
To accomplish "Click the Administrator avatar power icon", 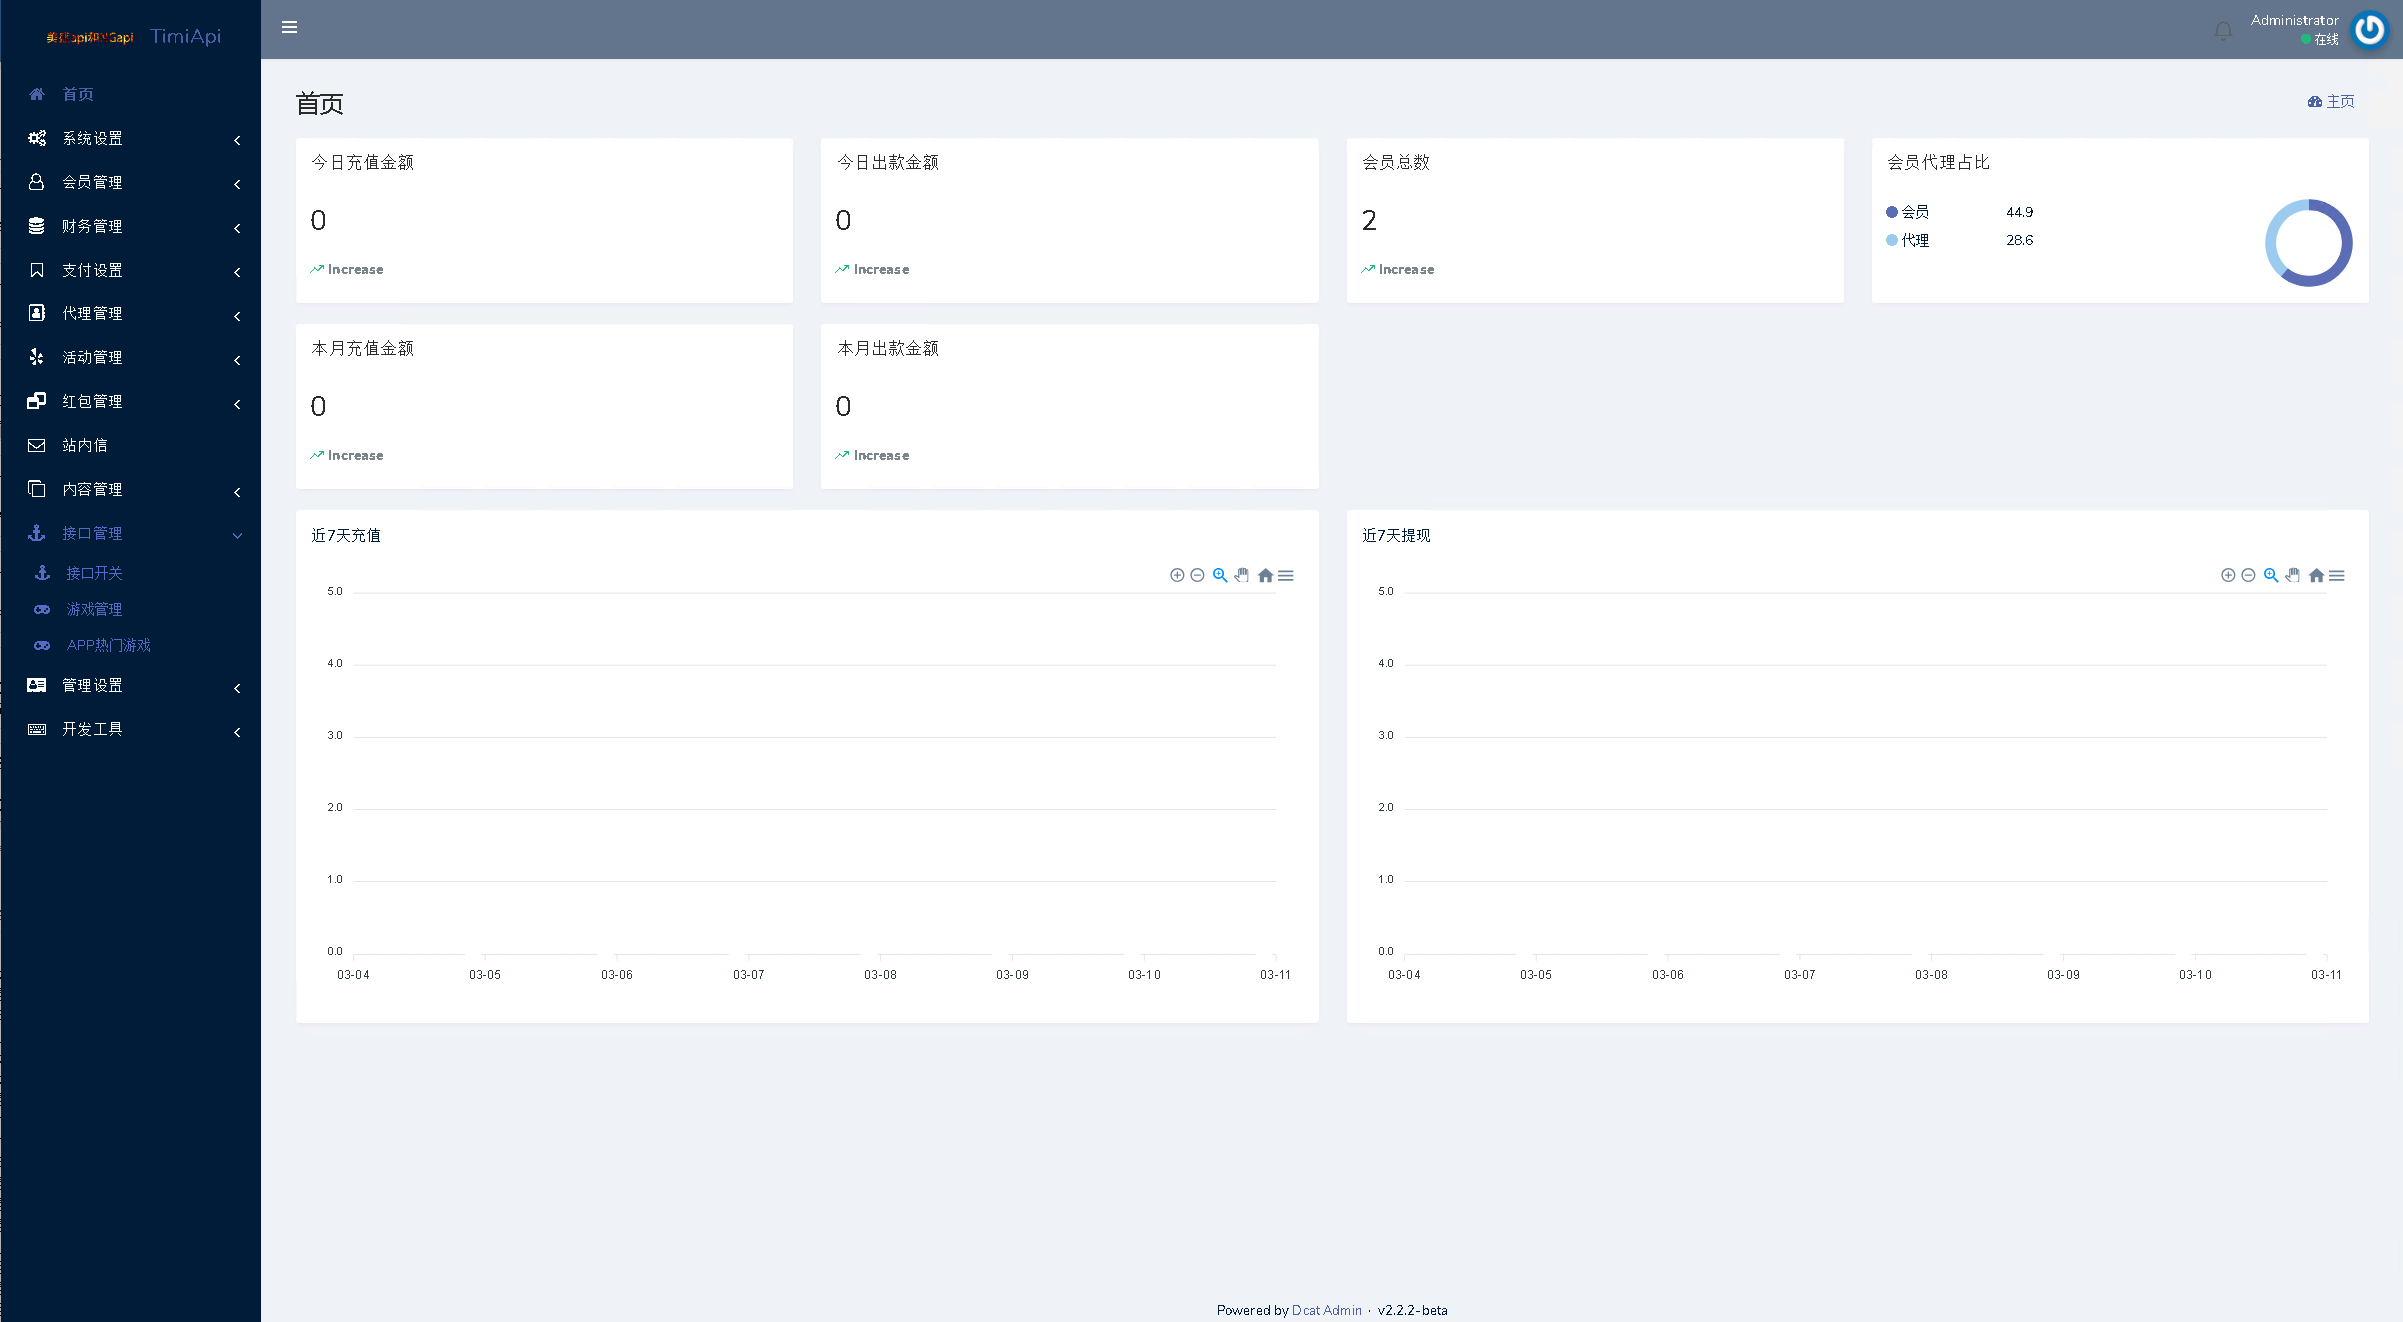I will pos(2369,30).
